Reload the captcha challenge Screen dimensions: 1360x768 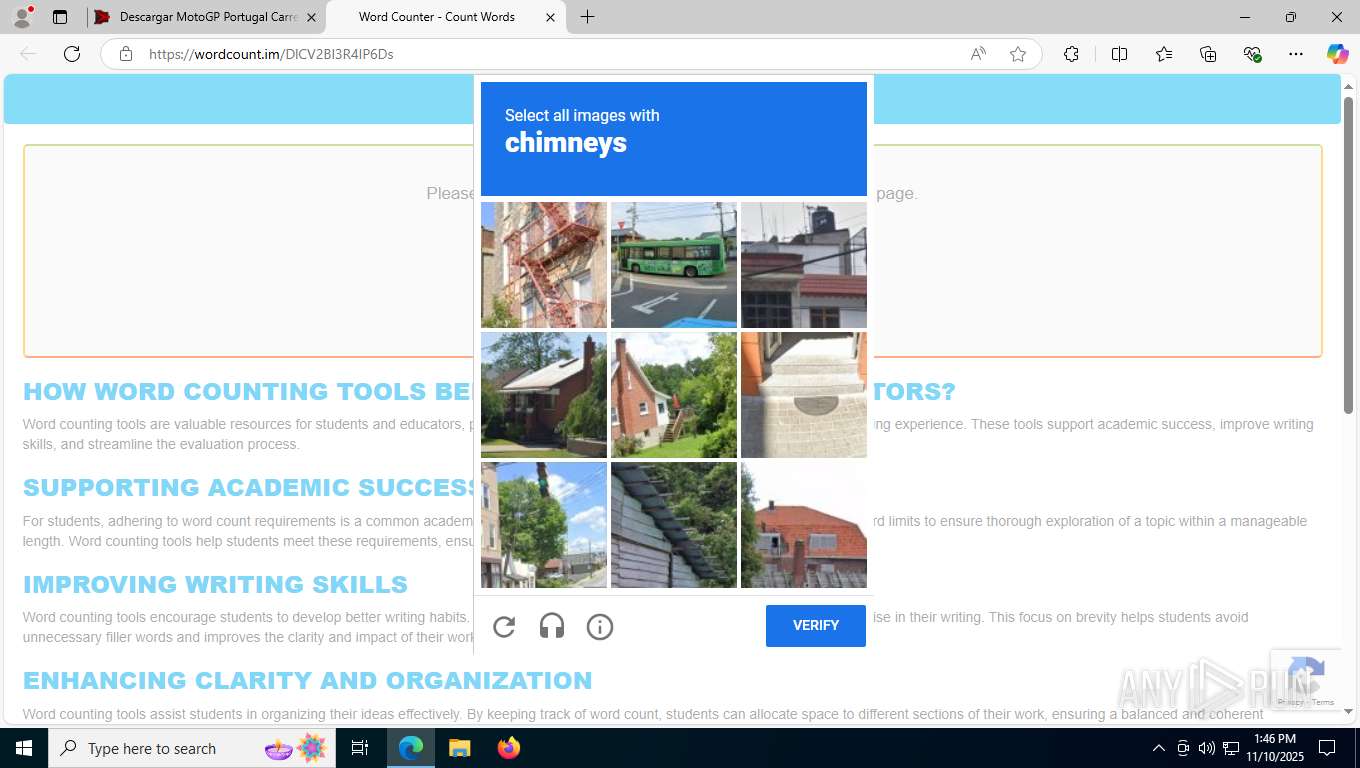coord(504,627)
